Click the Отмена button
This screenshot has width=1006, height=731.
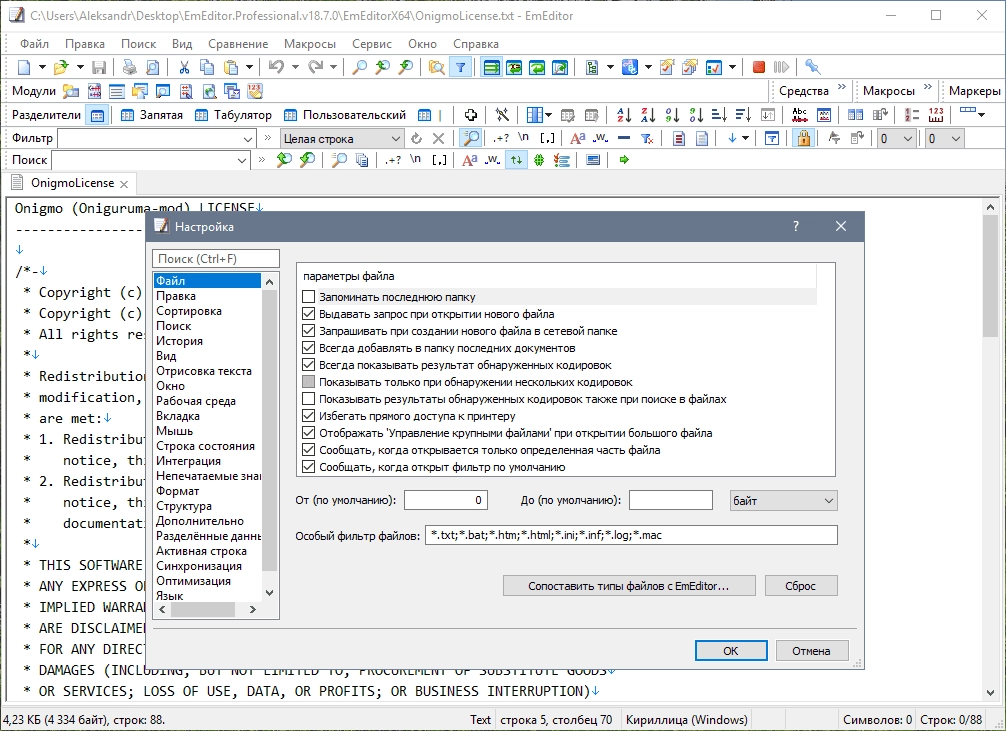coord(812,651)
